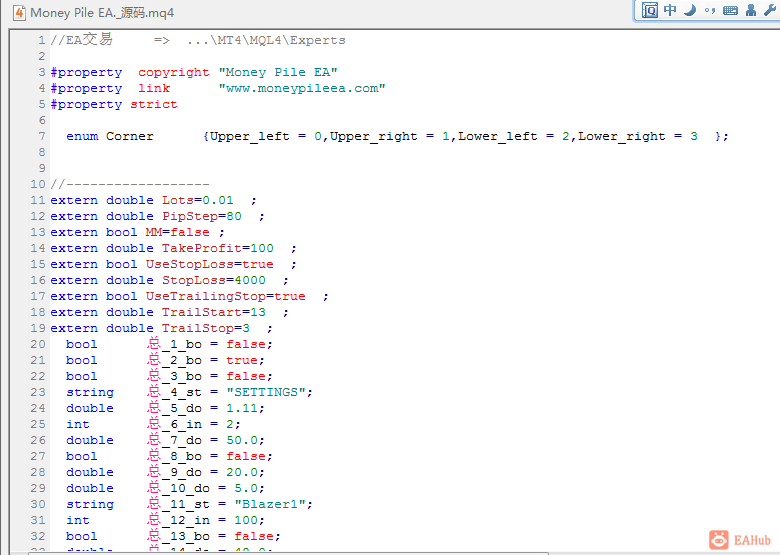Screen dimensions: 780x555
Task: Toggle the half-width moon icon
Action: (x=690, y=10)
